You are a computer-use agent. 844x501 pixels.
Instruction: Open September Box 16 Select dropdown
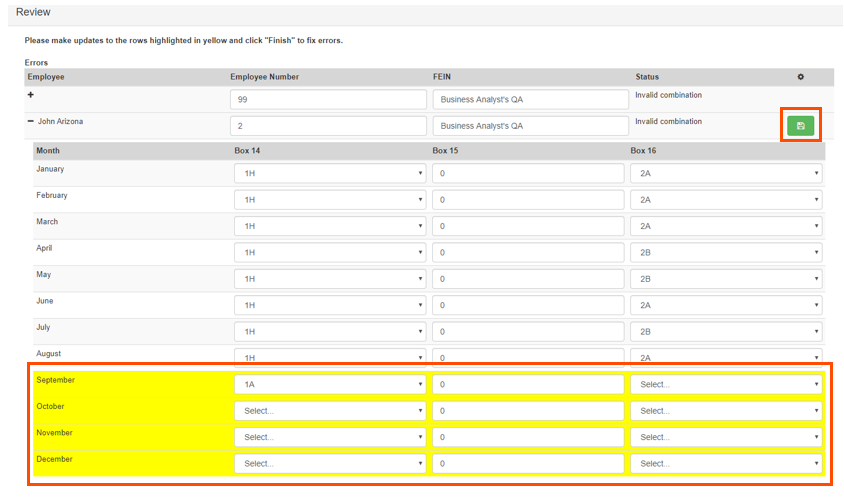pos(726,385)
